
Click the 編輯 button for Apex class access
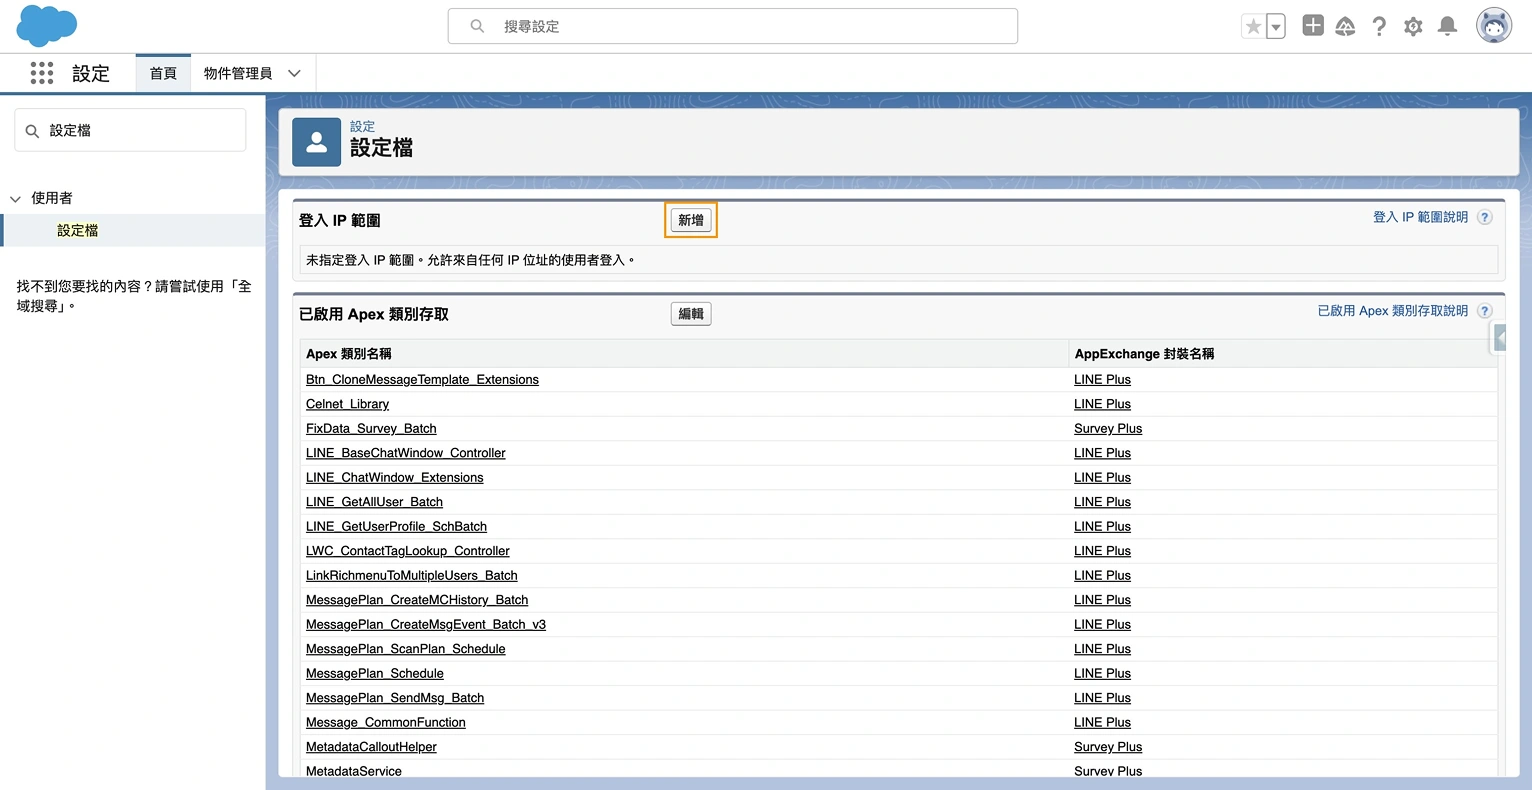690,313
